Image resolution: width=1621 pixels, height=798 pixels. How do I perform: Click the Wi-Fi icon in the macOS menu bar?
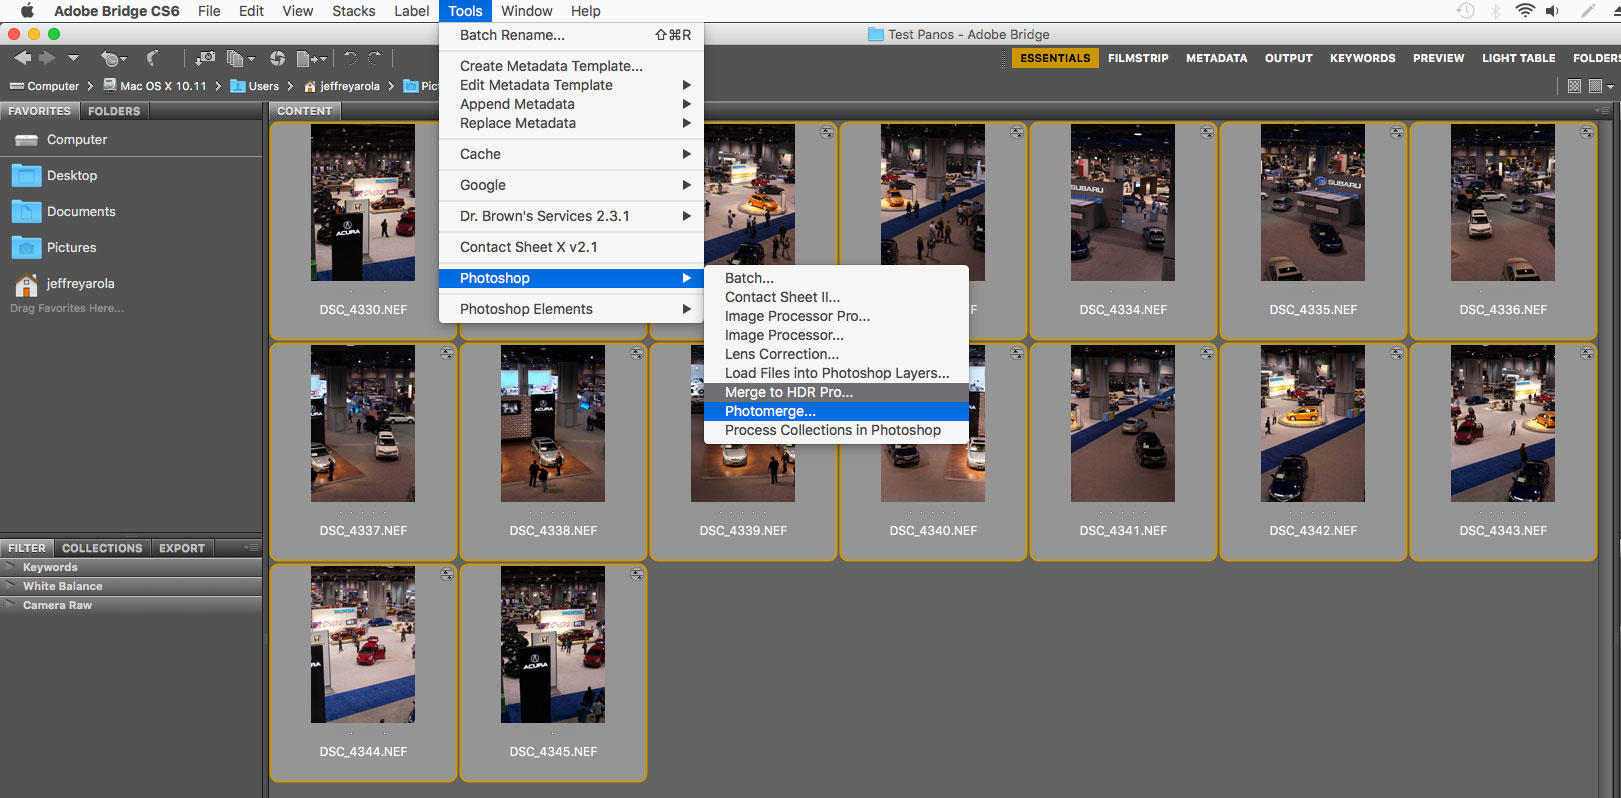tap(1524, 11)
